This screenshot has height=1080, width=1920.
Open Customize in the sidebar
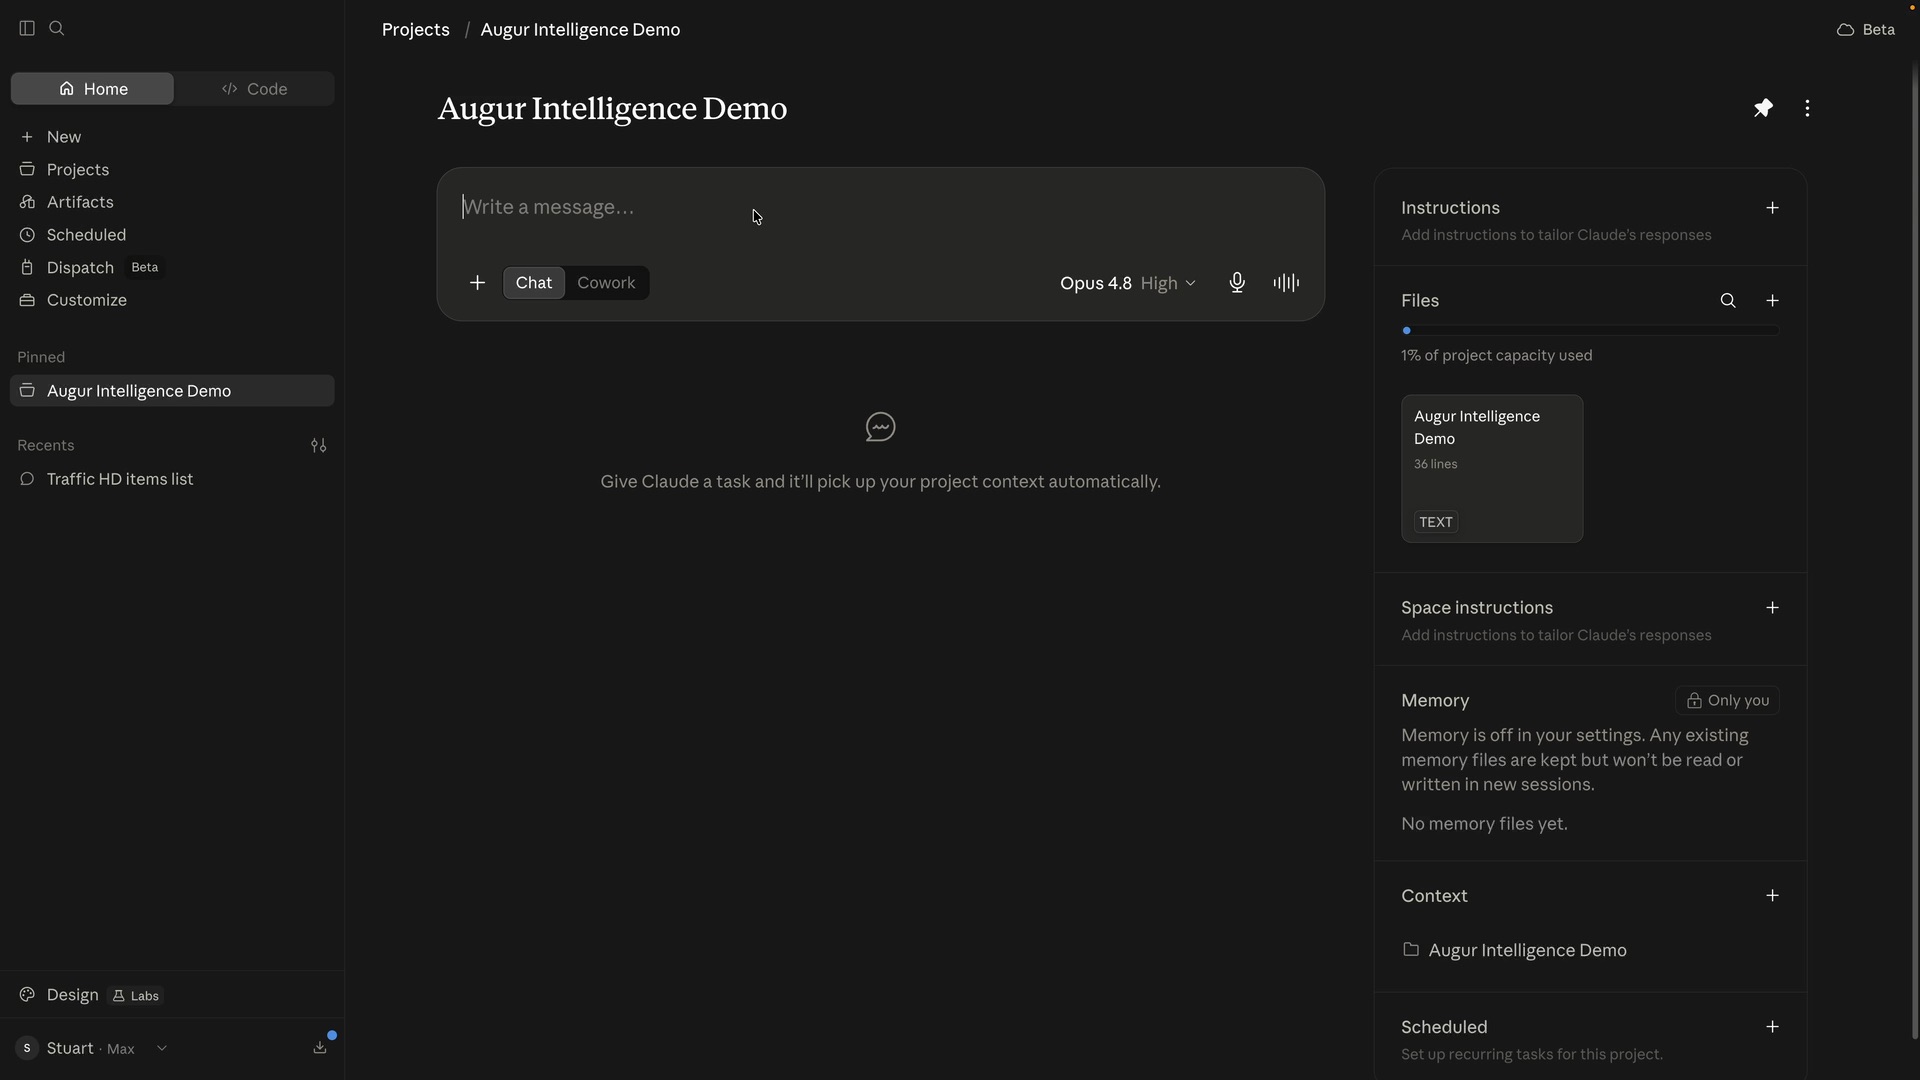172,300
